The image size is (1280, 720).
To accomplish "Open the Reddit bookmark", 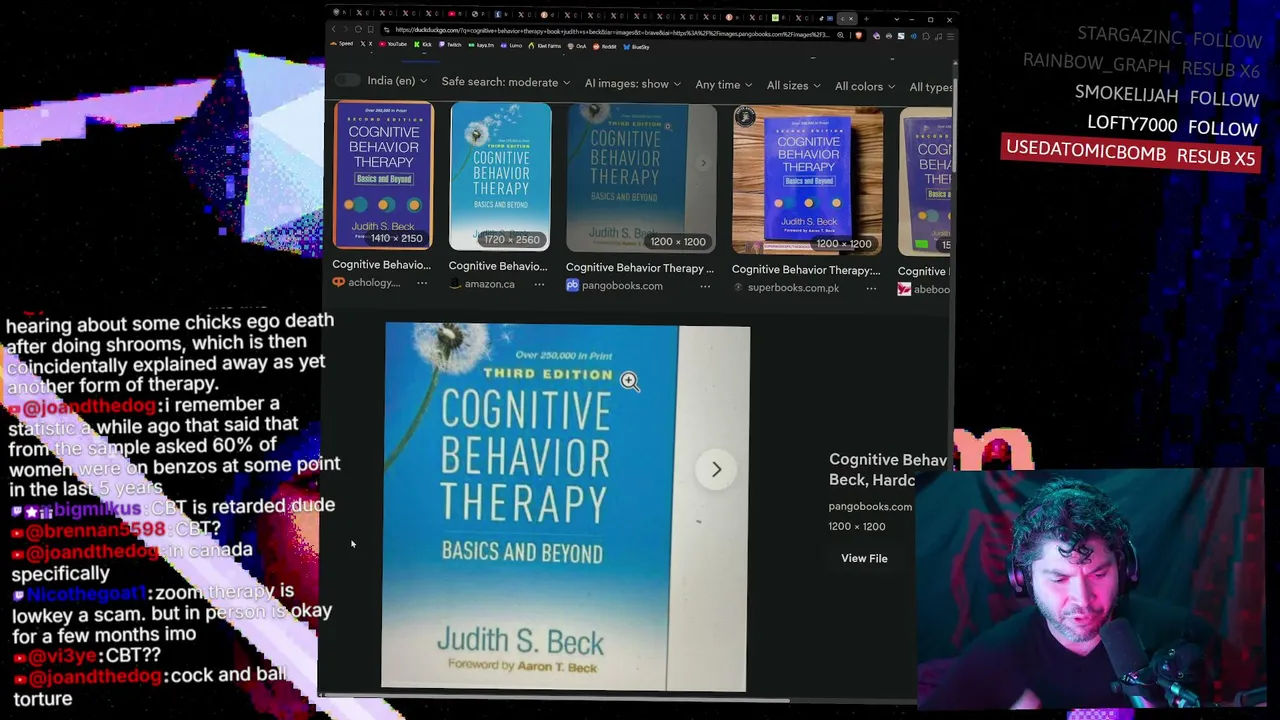I will pos(606,47).
